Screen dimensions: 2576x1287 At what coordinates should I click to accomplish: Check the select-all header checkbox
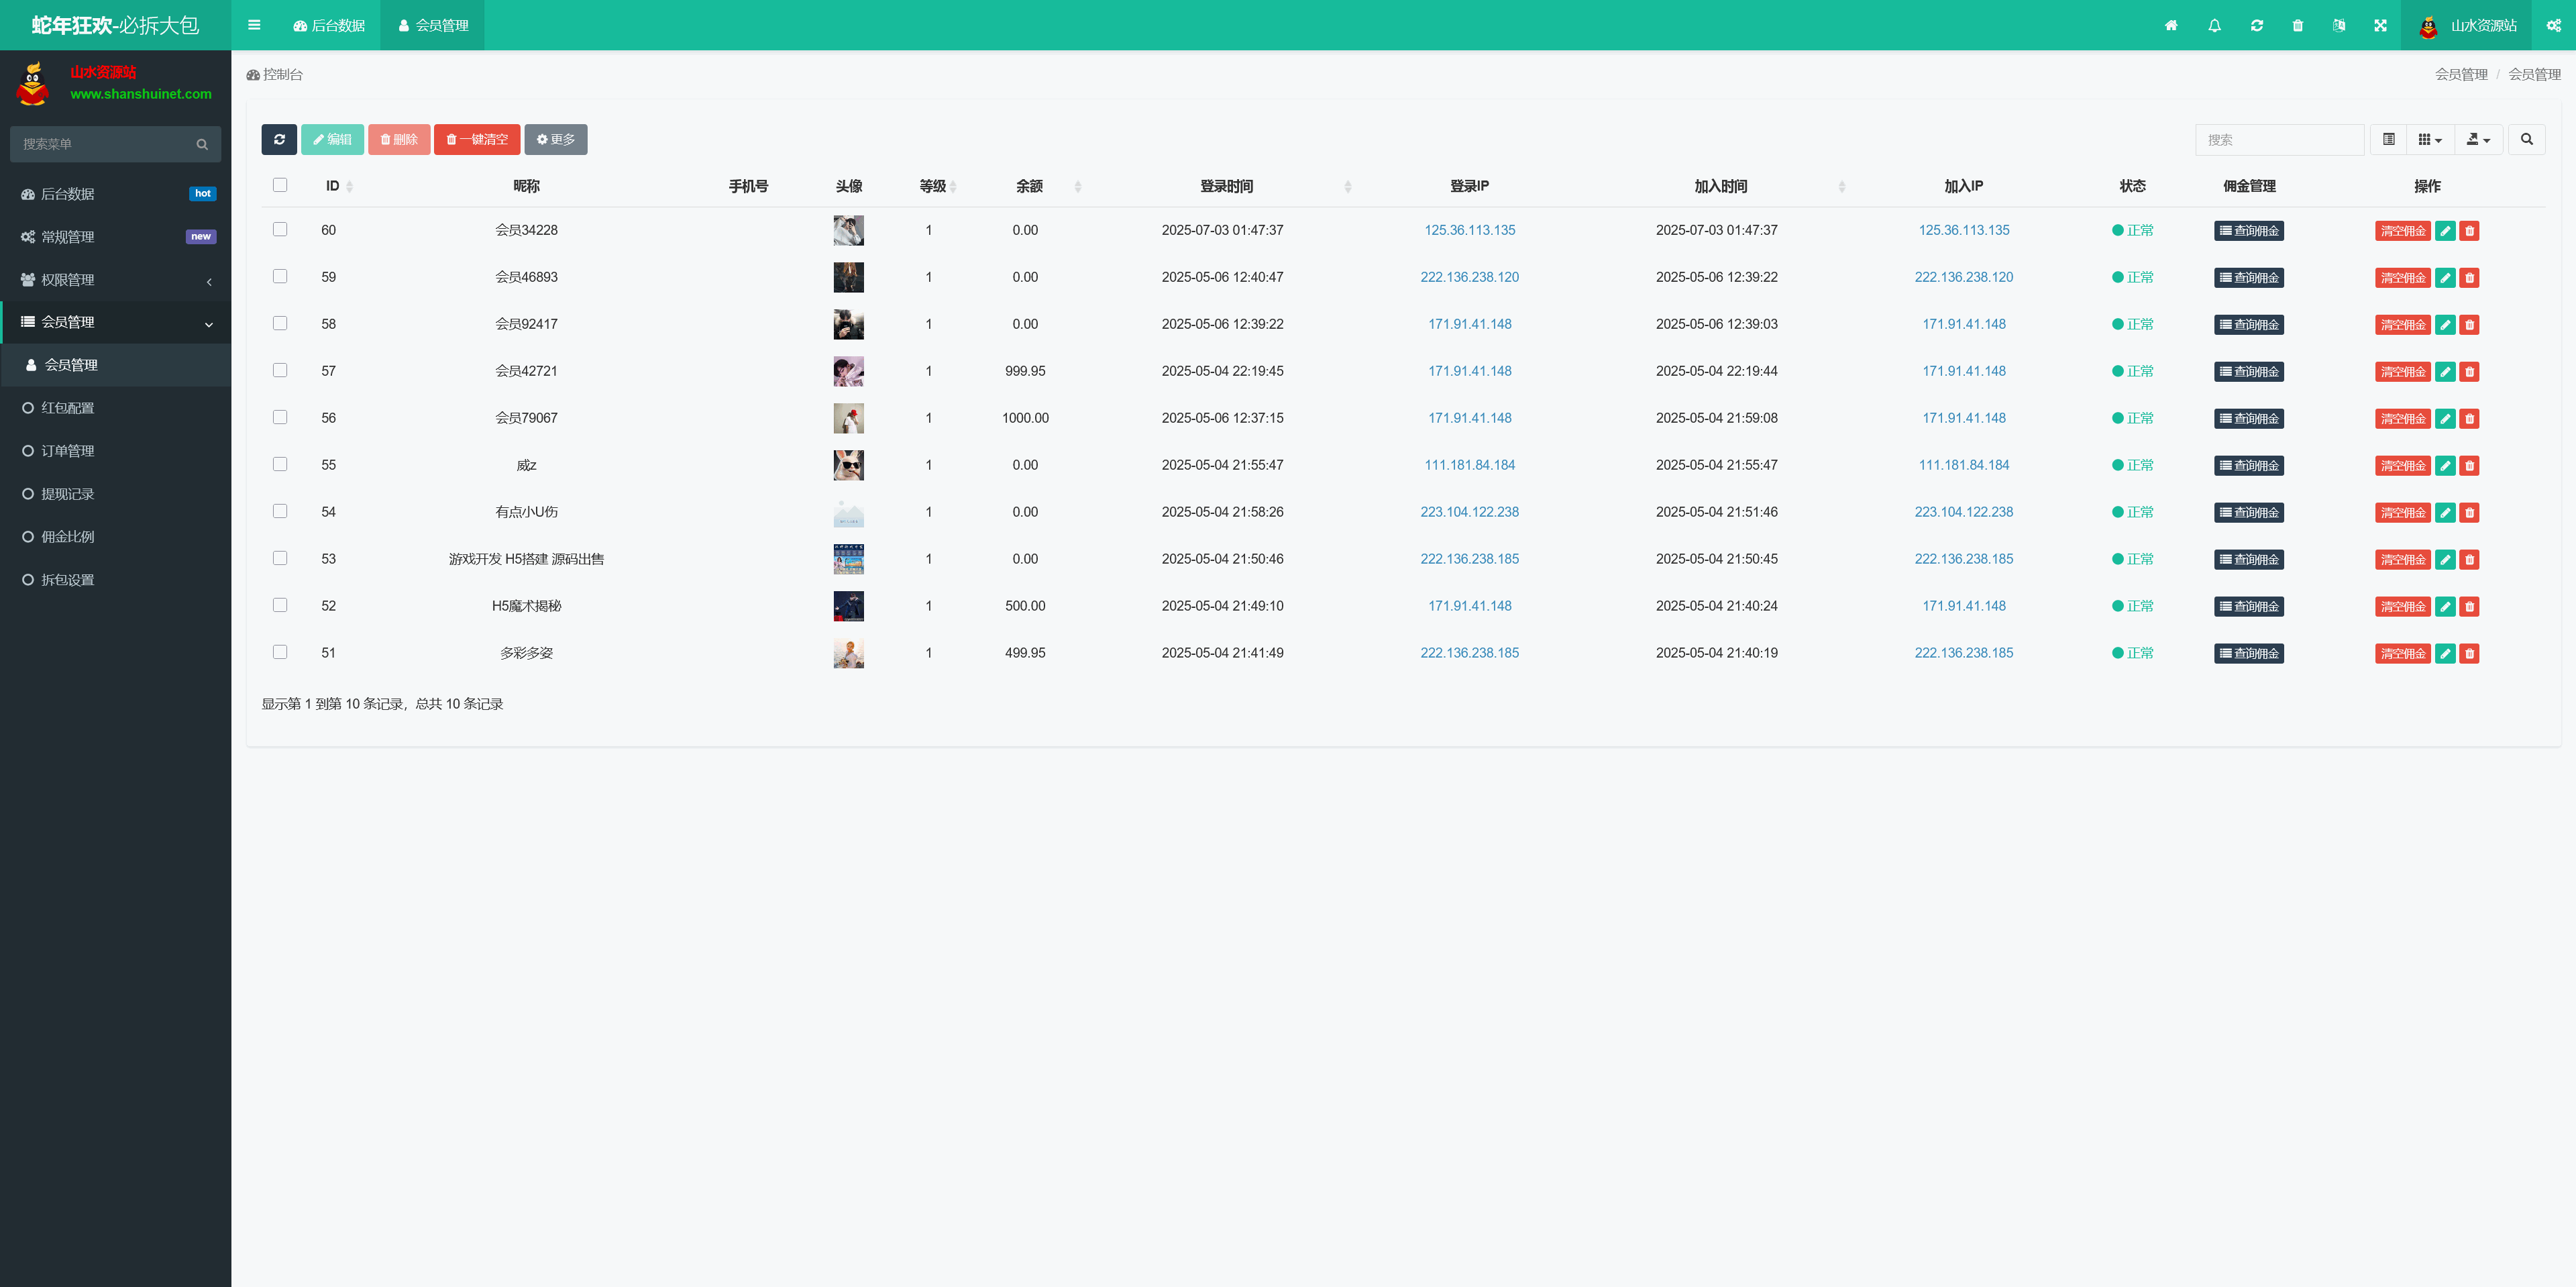tap(280, 185)
